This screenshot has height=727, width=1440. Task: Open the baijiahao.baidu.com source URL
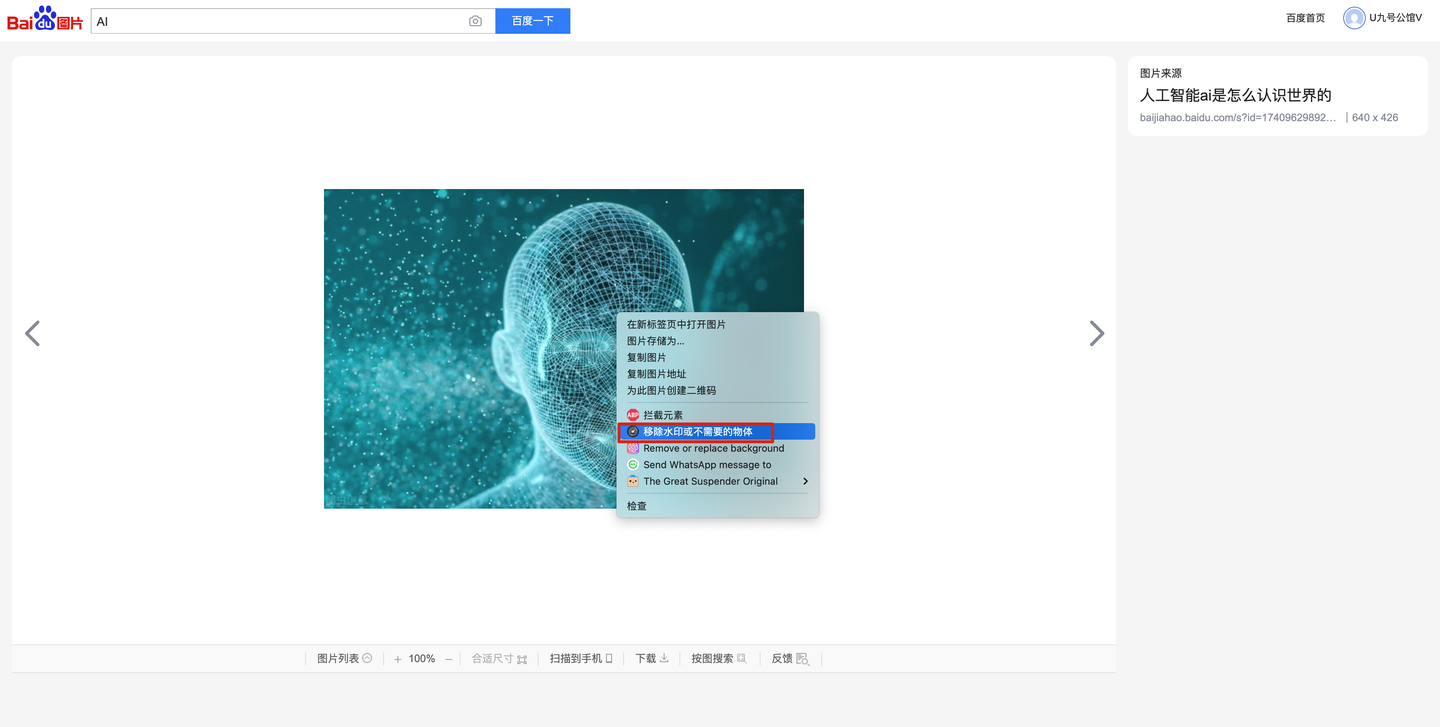point(1238,118)
